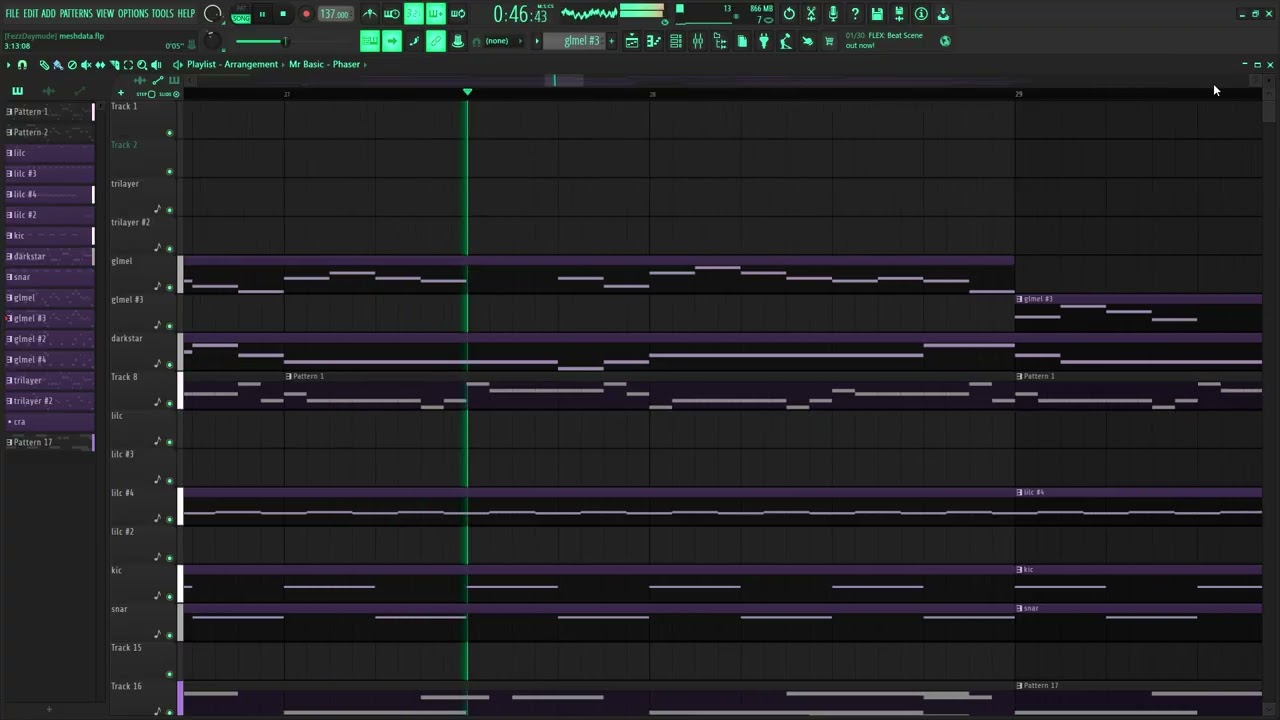Open the project picker pages icon
Screen dimensions: 1280x720
(x=742, y=41)
